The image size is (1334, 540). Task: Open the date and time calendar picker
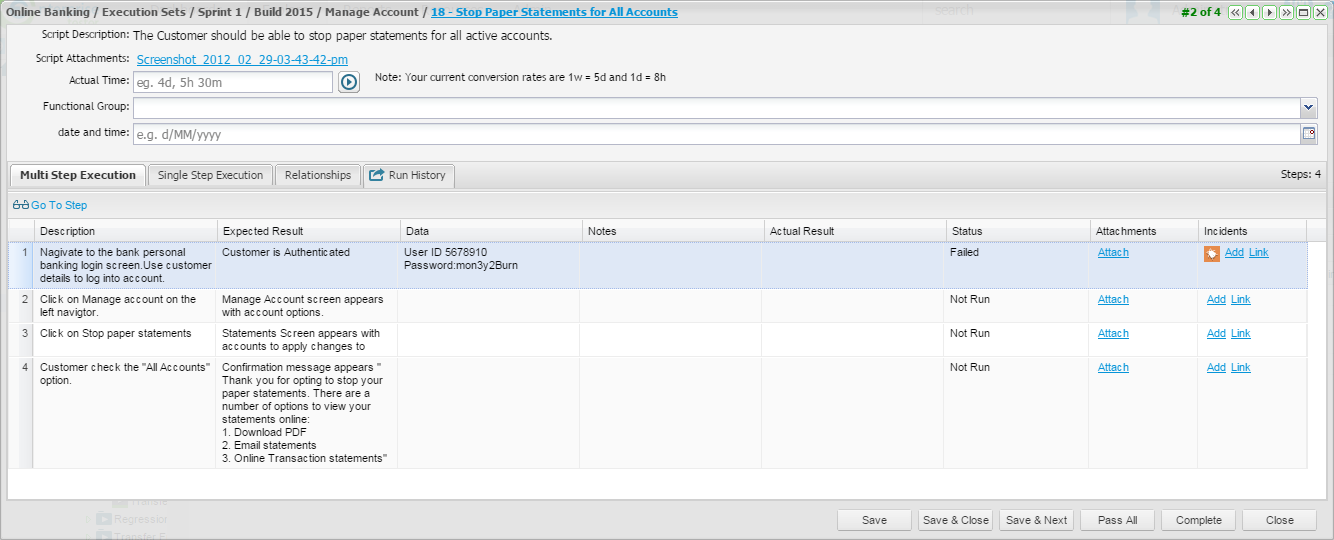[1308, 134]
